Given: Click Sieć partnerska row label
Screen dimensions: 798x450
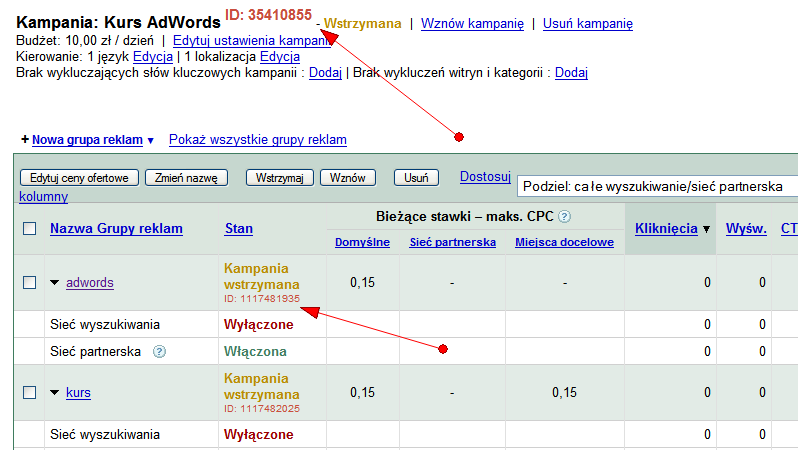Looking at the screenshot, I should (x=95, y=352).
